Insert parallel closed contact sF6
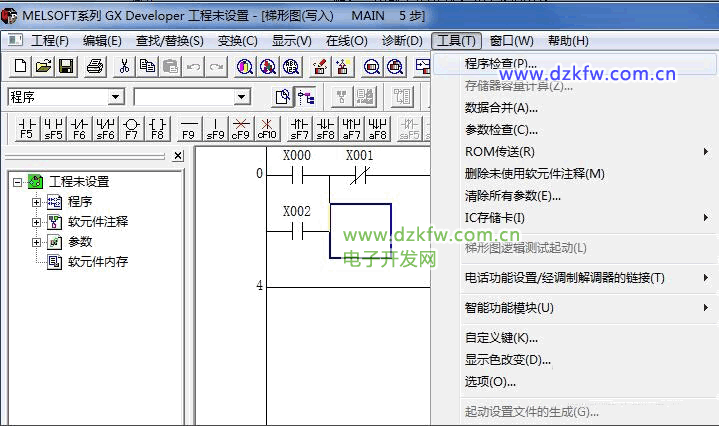The image size is (719, 426). 105,128
